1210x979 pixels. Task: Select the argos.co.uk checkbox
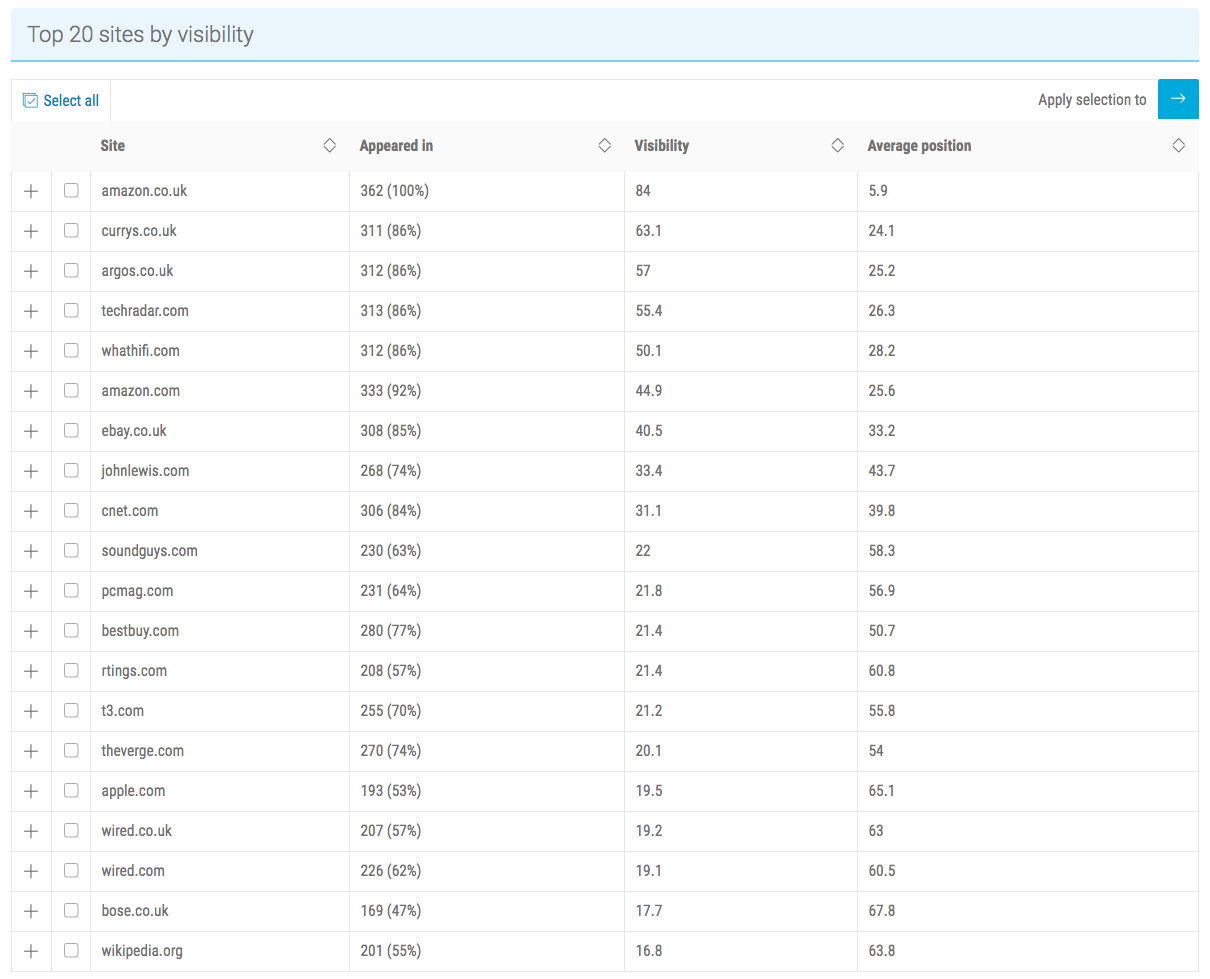pyautogui.click(x=71, y=270)
